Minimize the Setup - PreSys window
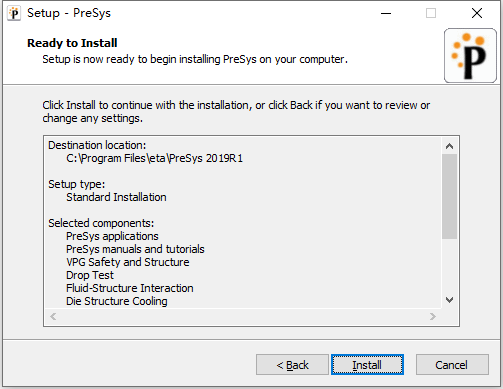 click(386, 14)
